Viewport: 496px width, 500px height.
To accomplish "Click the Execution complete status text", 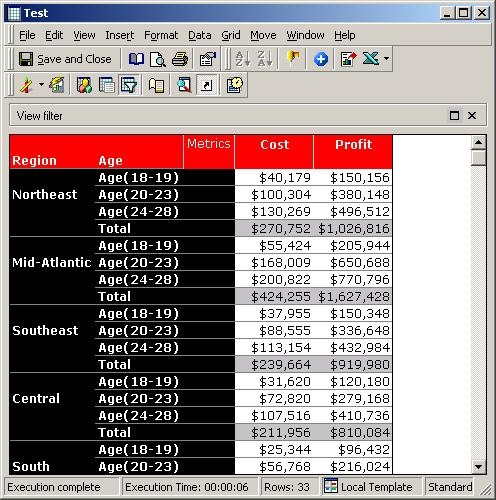I will point(54,487).
